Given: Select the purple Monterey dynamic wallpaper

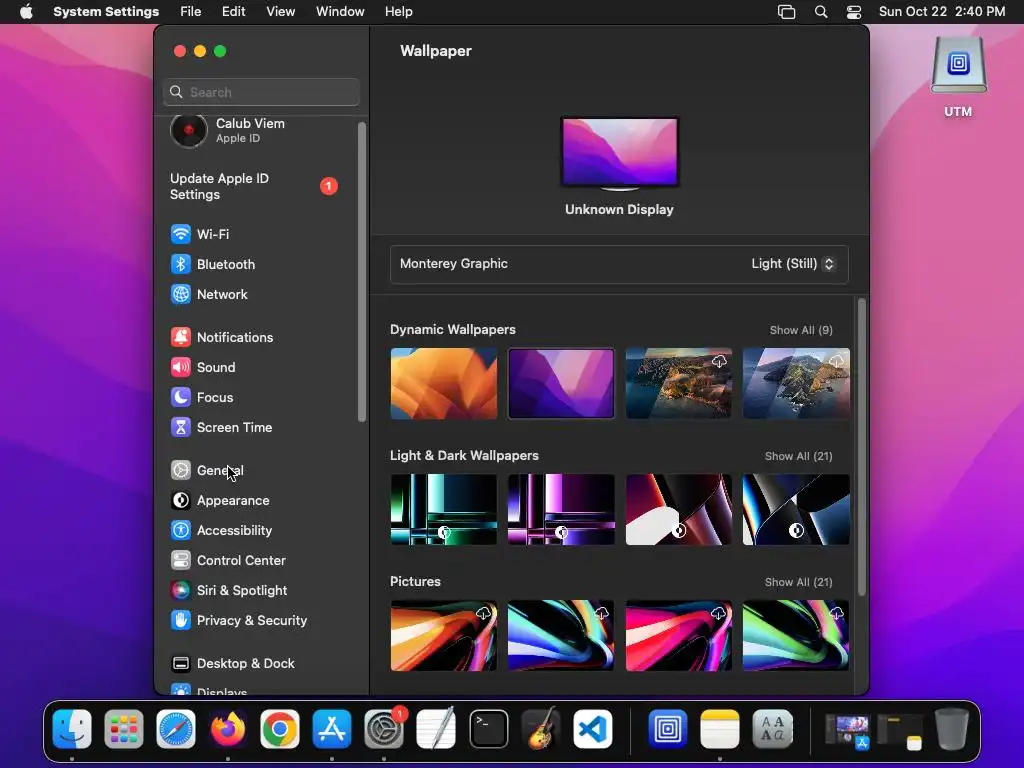Looking at the screenshot, I should 561,383.
